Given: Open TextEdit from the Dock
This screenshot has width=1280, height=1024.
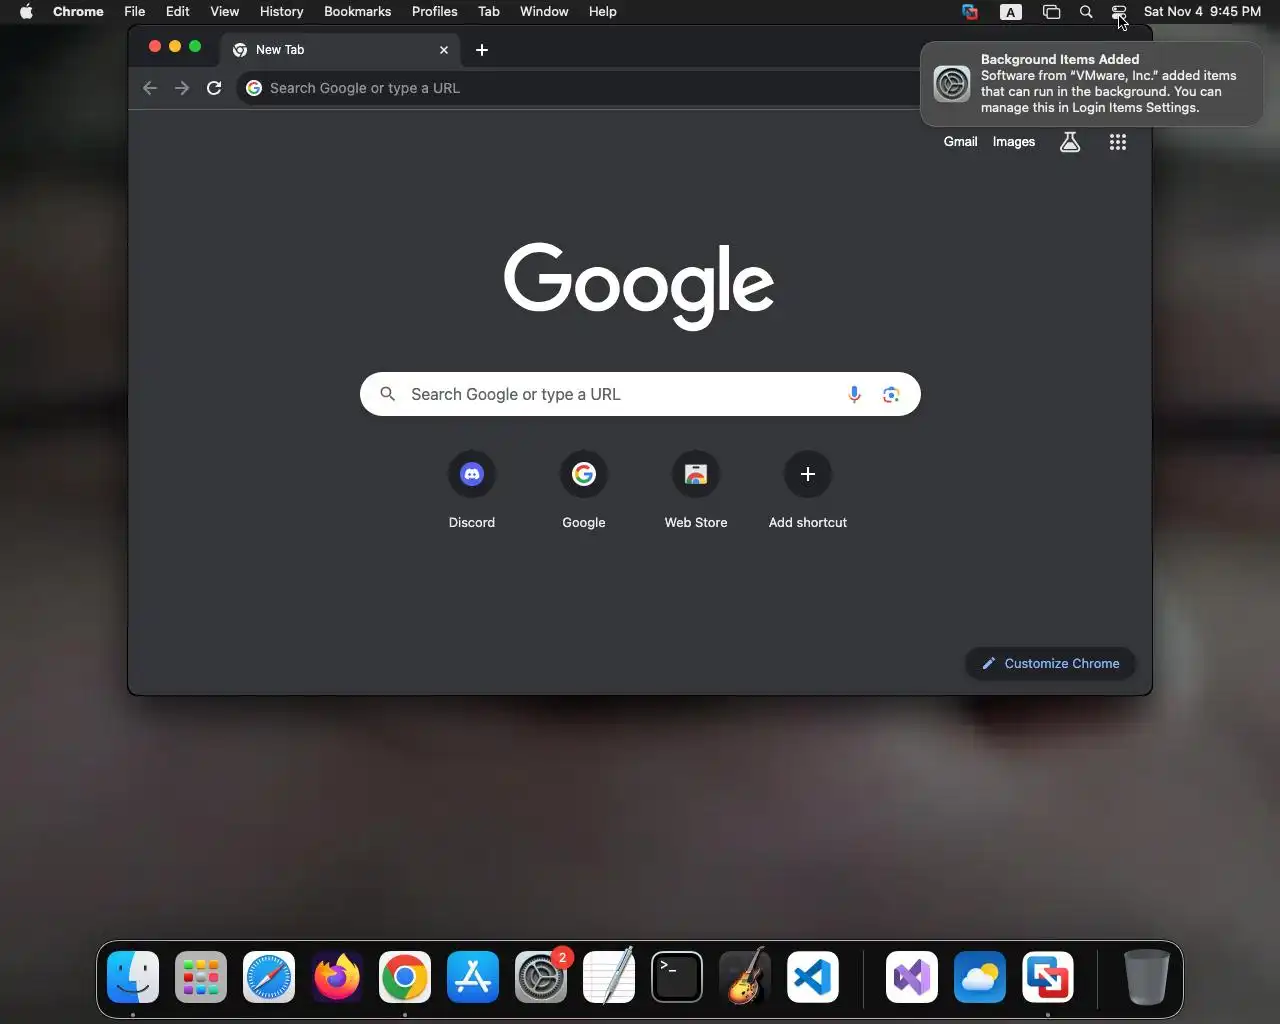Looking at the screenshot, I should pyautogui.click(x=609, y=977).
